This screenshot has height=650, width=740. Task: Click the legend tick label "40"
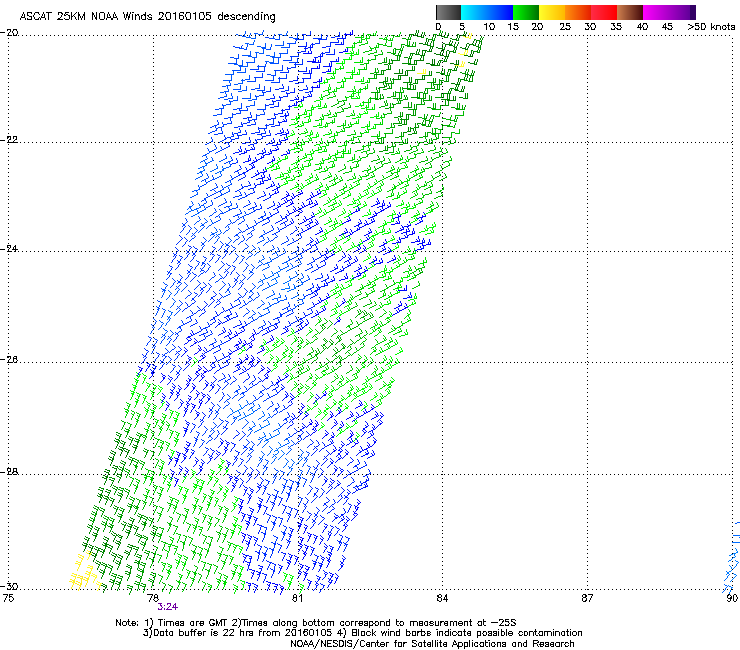tap(642, 27)
